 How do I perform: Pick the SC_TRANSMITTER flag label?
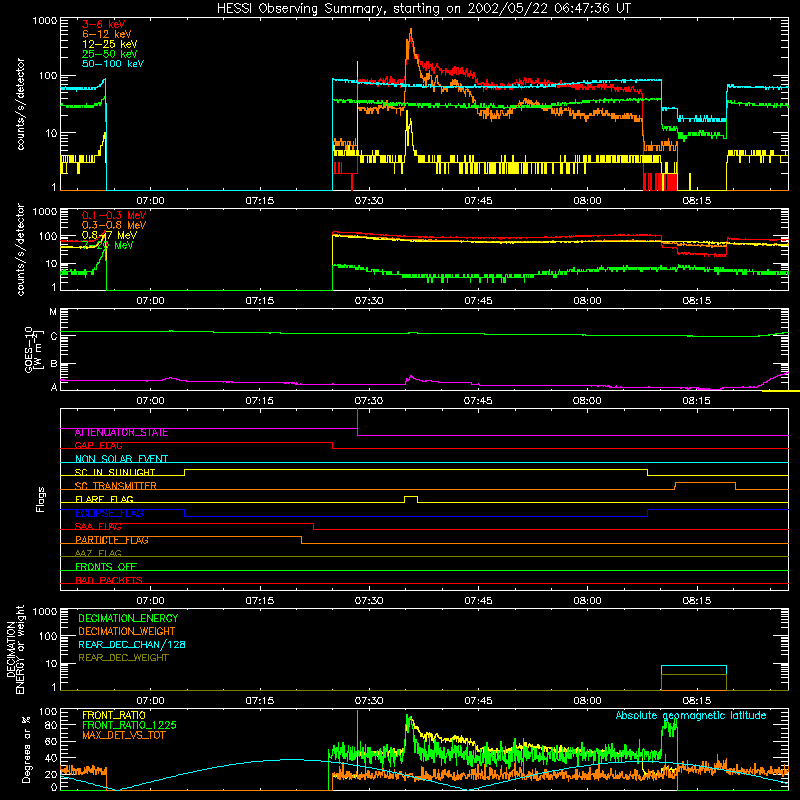pos(116,486)
